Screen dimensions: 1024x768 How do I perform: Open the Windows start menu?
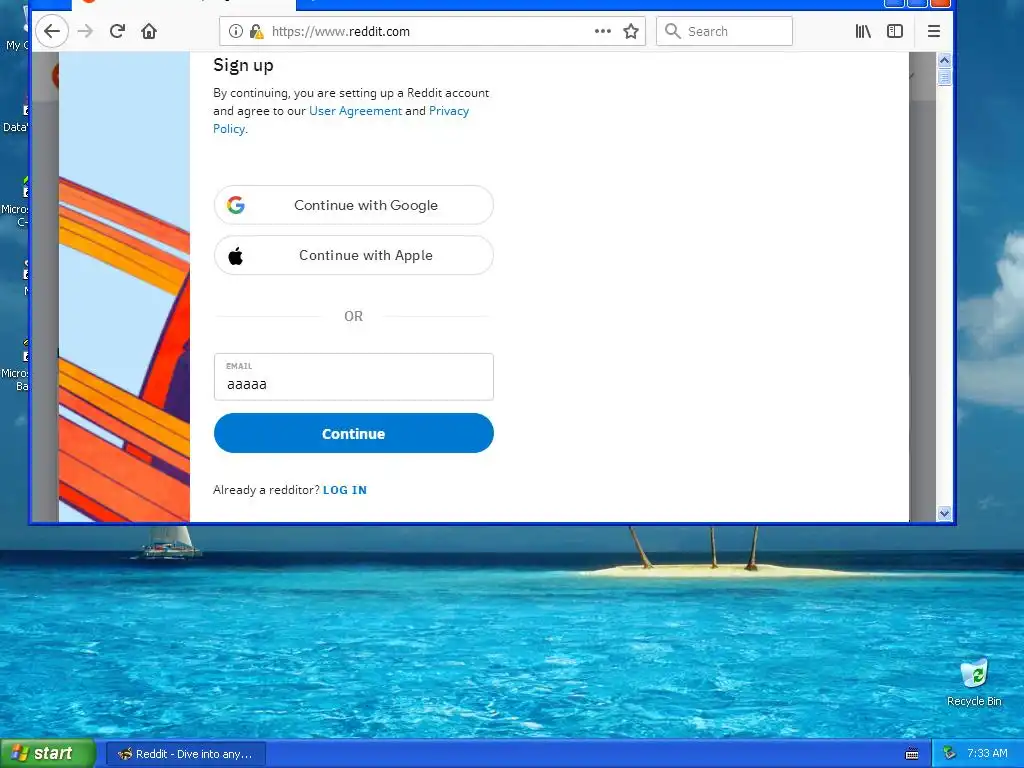point(48,754)
